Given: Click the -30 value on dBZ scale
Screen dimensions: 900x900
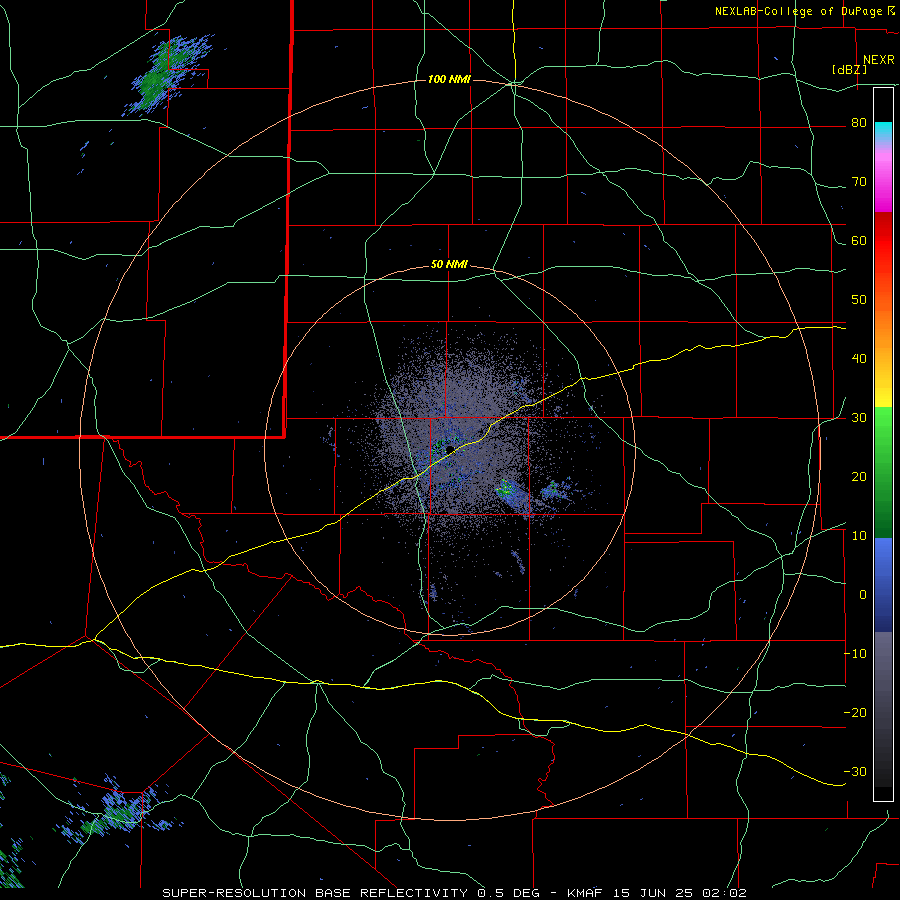Looking at the screenshot, I should 855,771.
